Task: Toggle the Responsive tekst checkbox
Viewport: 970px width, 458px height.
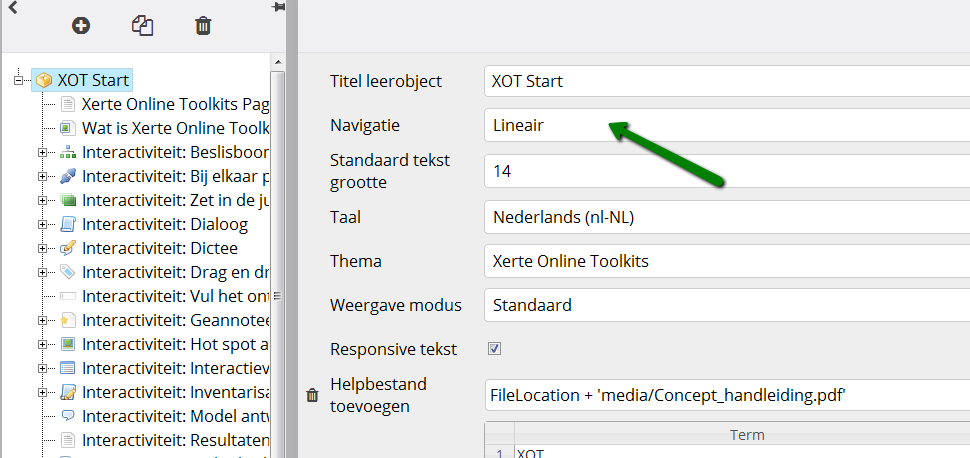Action: [x=494, y=348]
